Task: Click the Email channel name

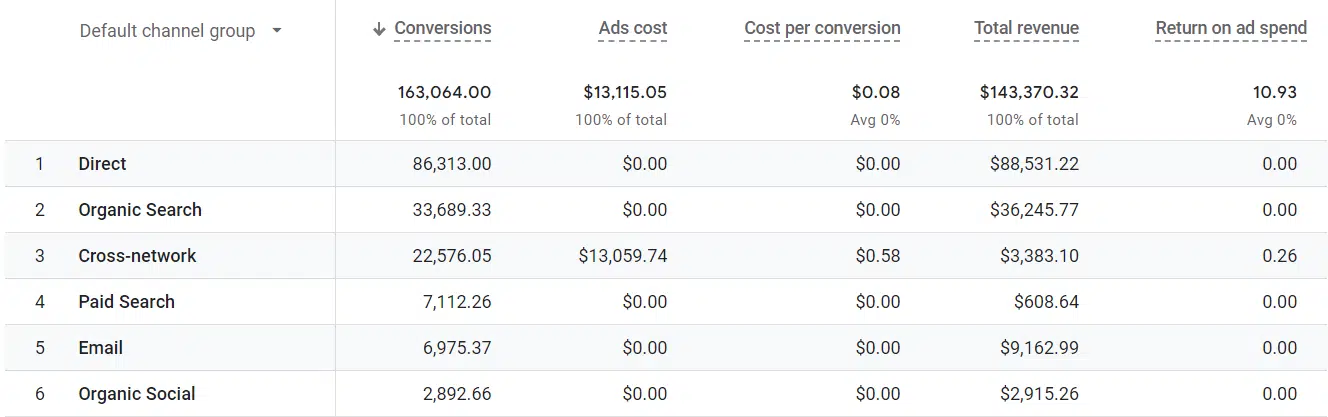Action: coord(101,348)
